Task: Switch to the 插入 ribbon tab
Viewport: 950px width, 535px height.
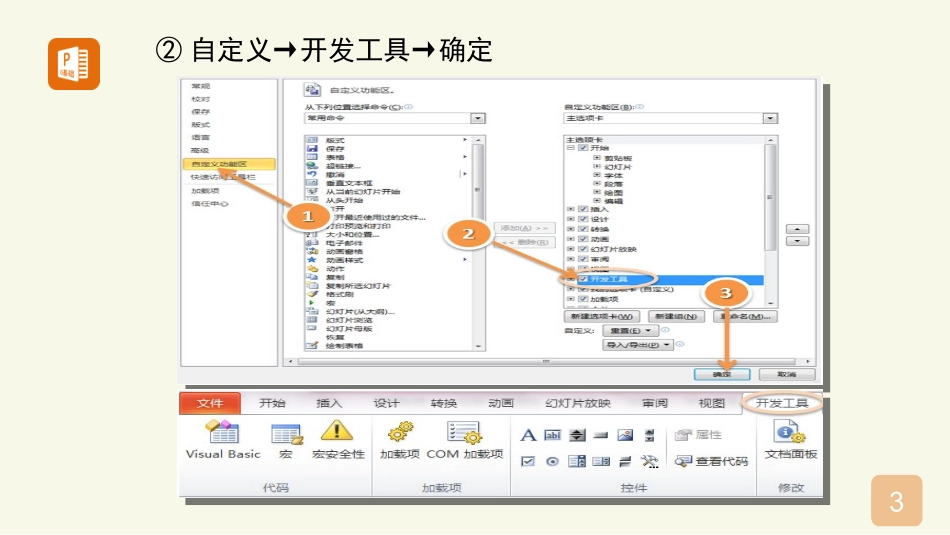Action: pyautogui.click(x=329, y=403)
